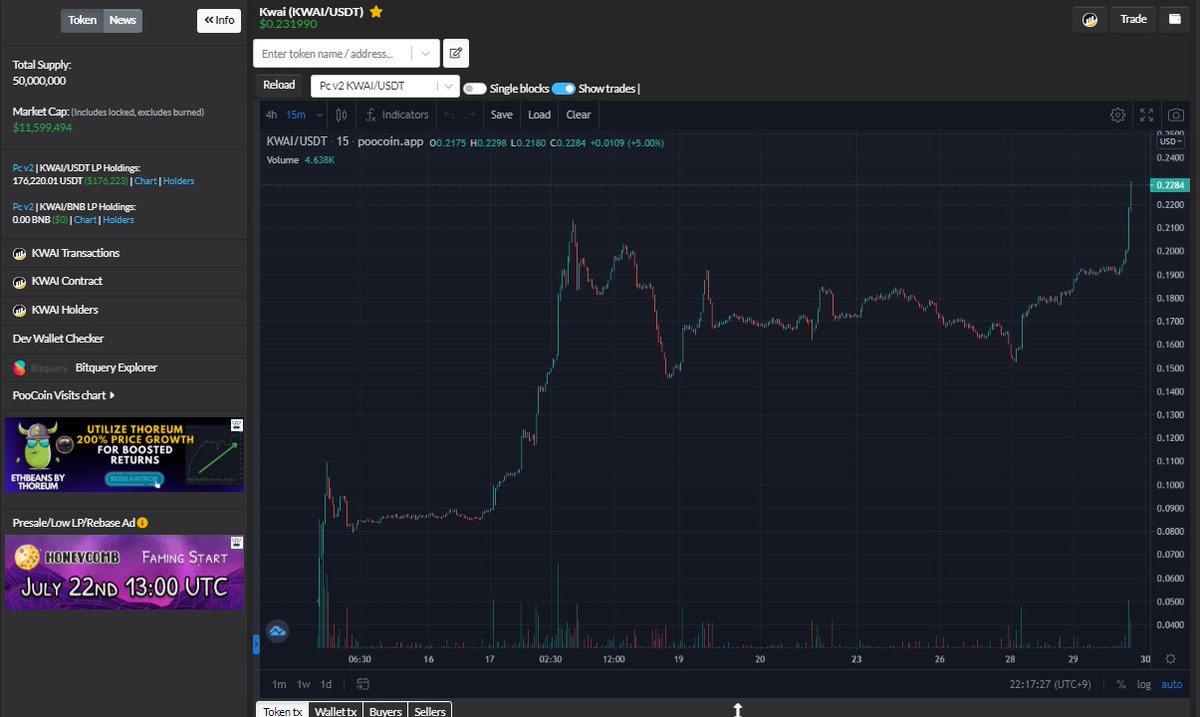Select the Sellers tab
Screen dimensions: 1200x717
coord(430,710)
